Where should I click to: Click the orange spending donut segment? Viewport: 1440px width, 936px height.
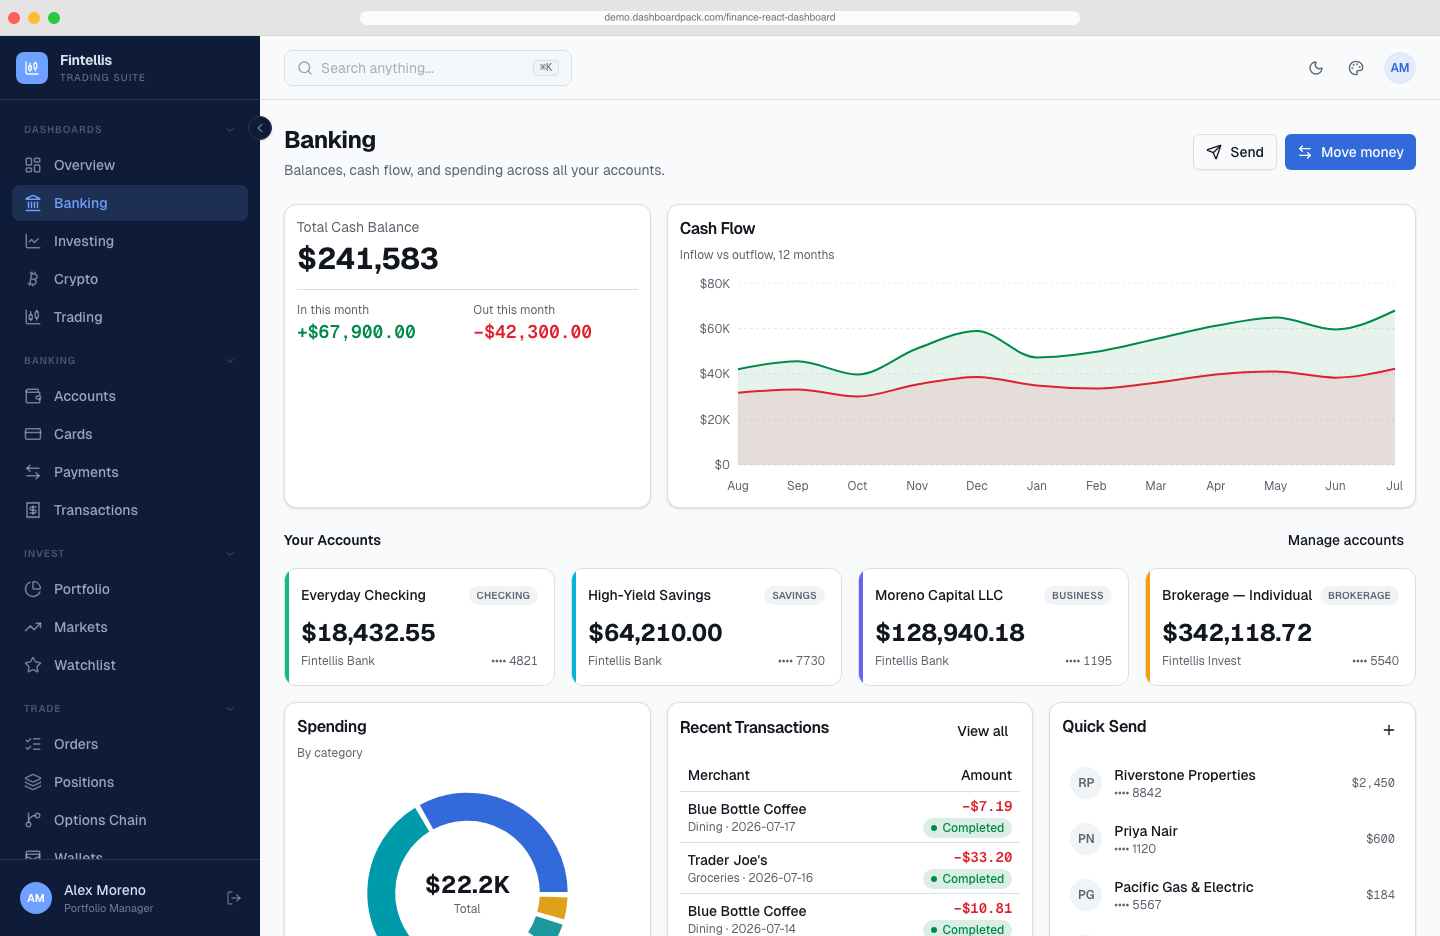(552, 907)
